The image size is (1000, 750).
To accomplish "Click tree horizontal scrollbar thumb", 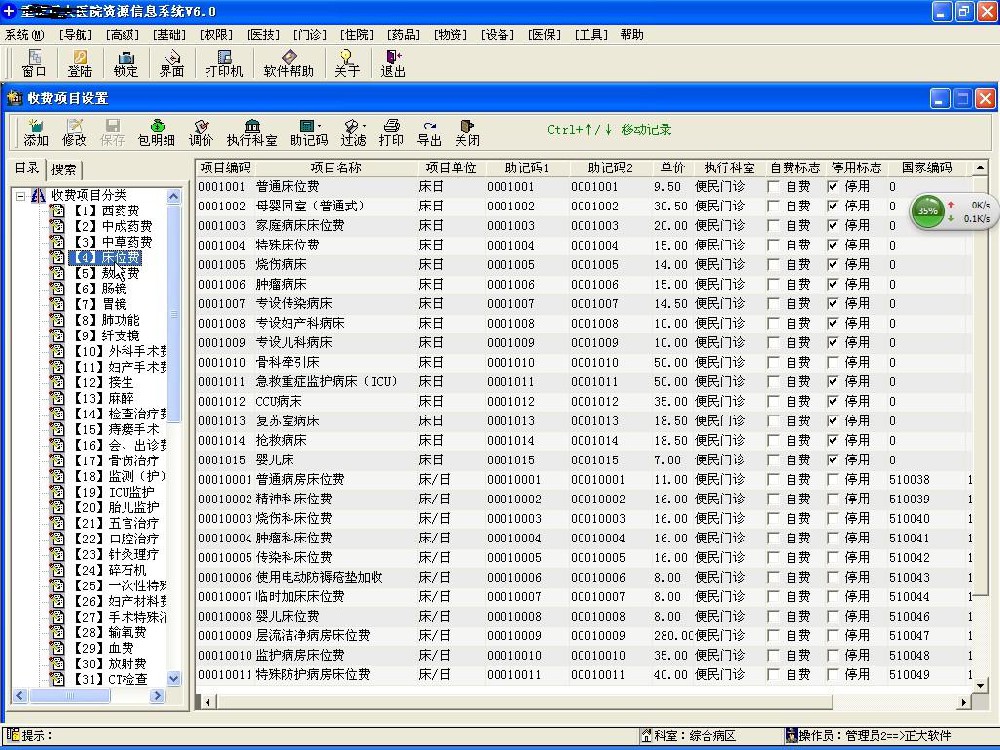I will pyautogui.click(x=70, y=696).
